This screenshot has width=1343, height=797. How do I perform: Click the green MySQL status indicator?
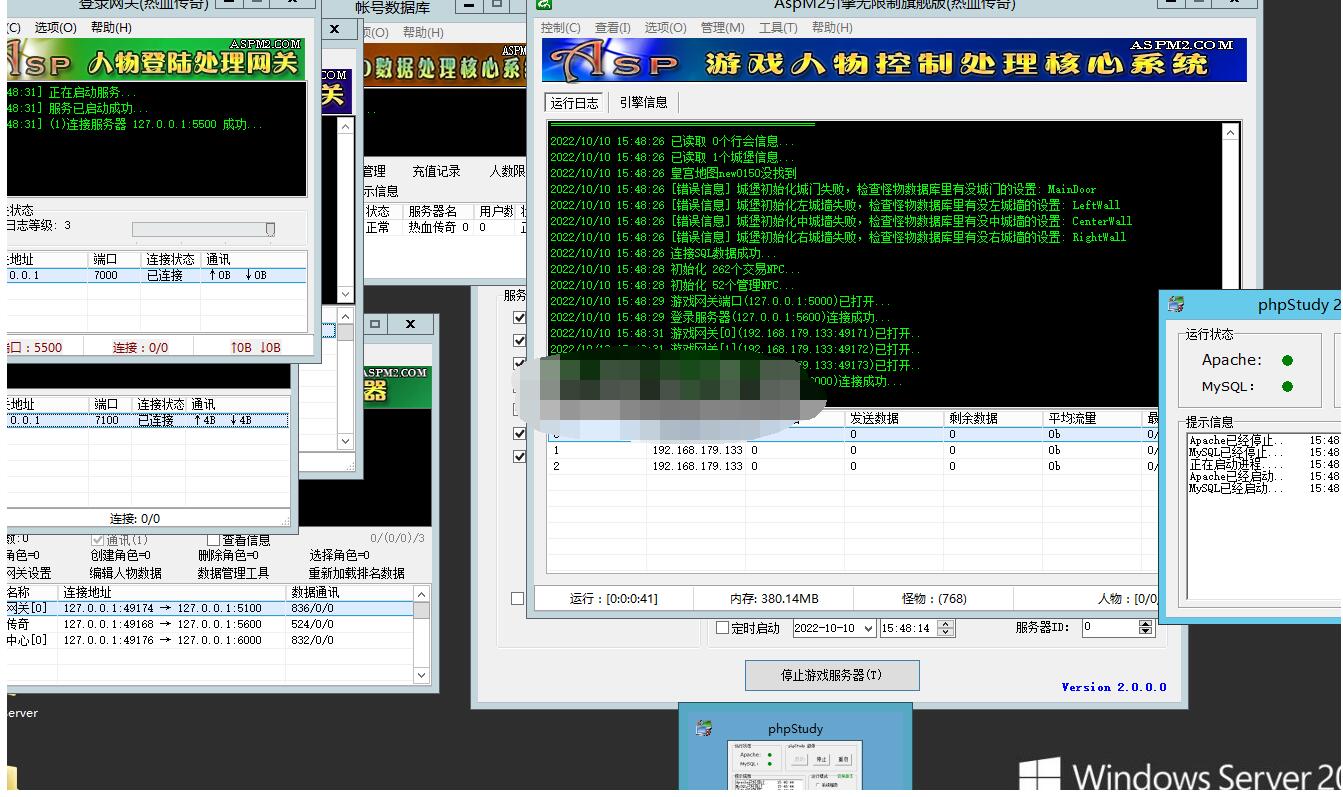(x=1287, y=387)
